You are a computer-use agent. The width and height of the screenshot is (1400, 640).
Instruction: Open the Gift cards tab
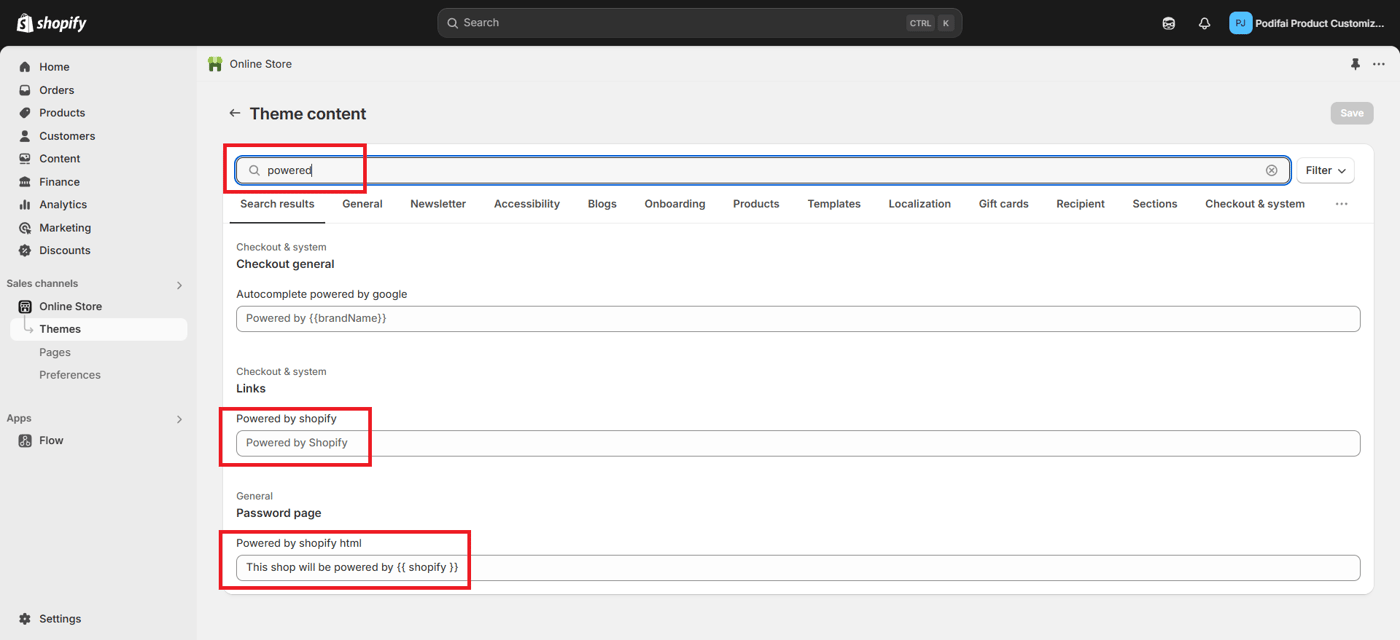(x=1004, y=204)
